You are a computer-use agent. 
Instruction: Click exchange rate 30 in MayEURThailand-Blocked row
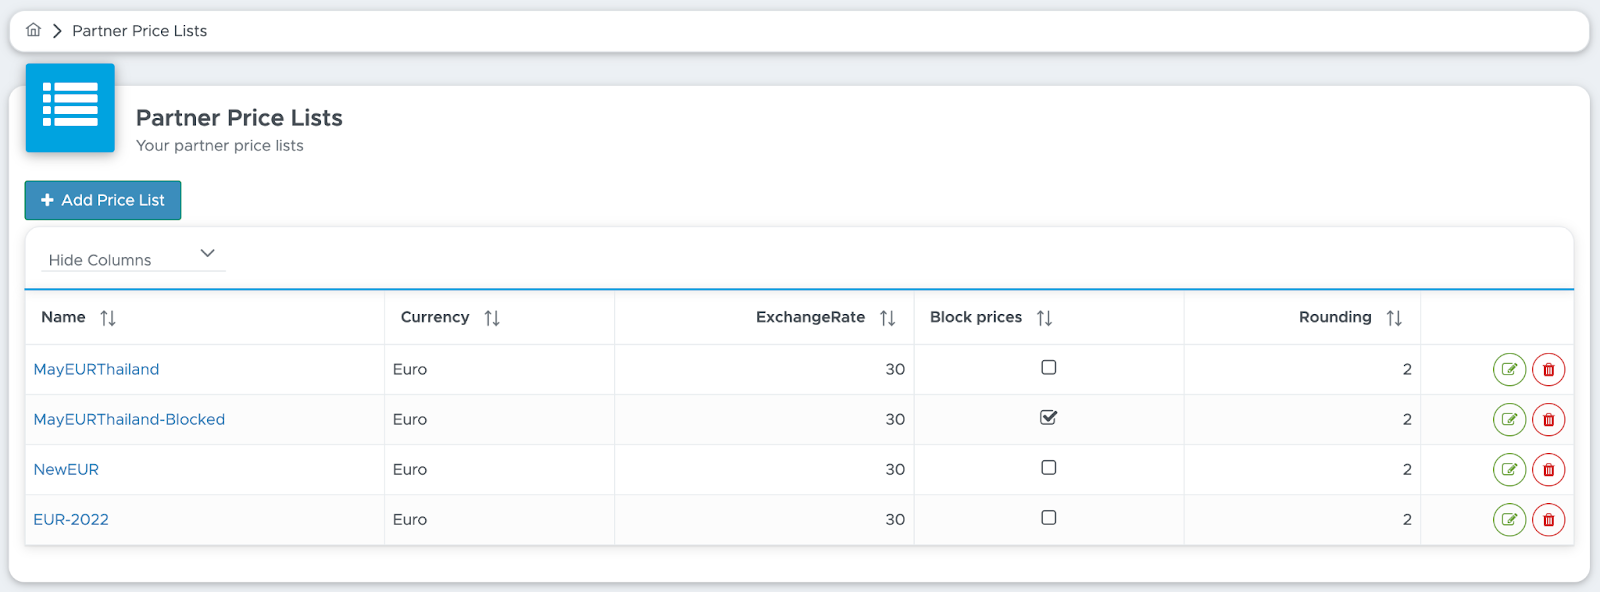coord(895,419)
